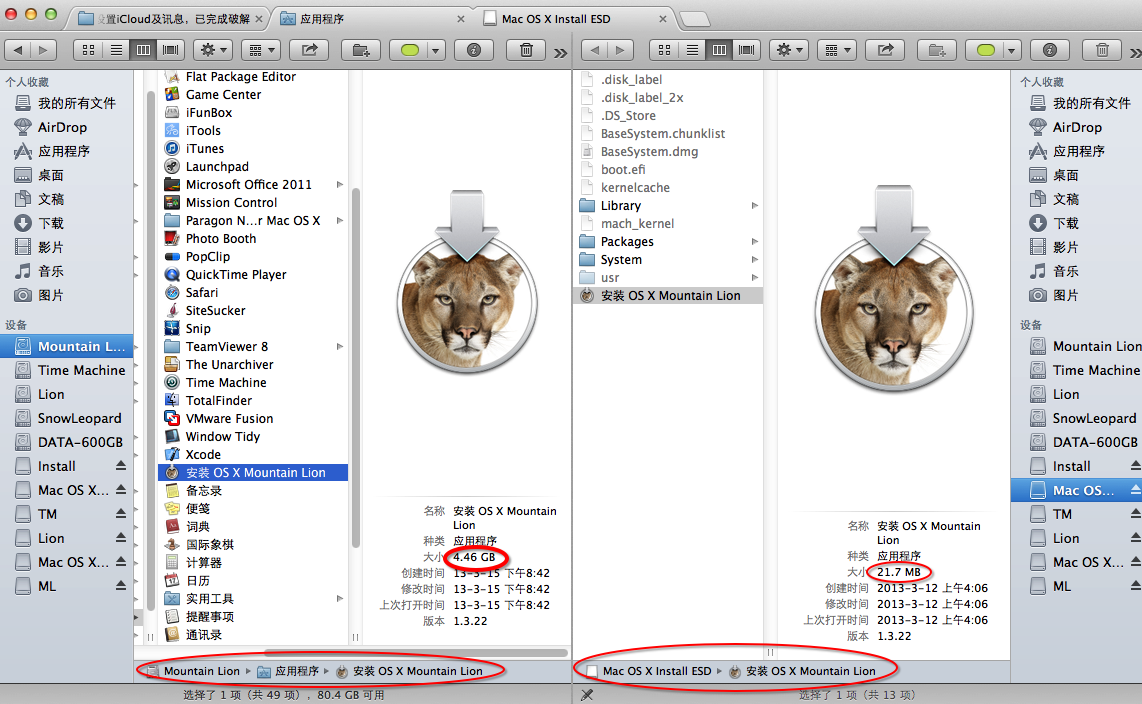
Task: Go back in left pane
Action: tap(17, 50)
